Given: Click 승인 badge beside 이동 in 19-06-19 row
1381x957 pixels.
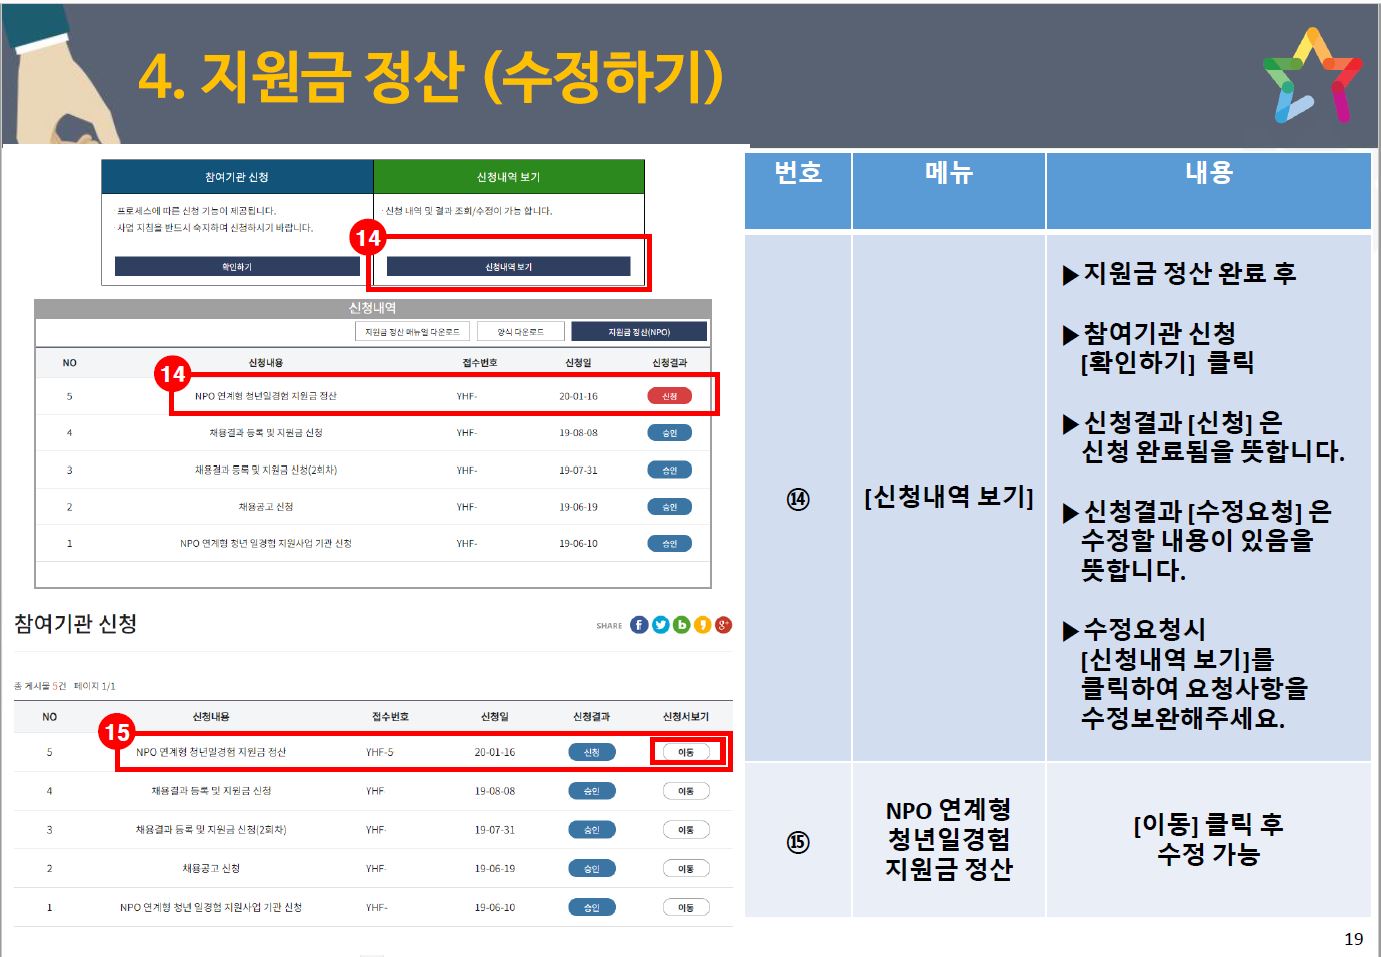Looking at the screenshot, I should (592, 869).
